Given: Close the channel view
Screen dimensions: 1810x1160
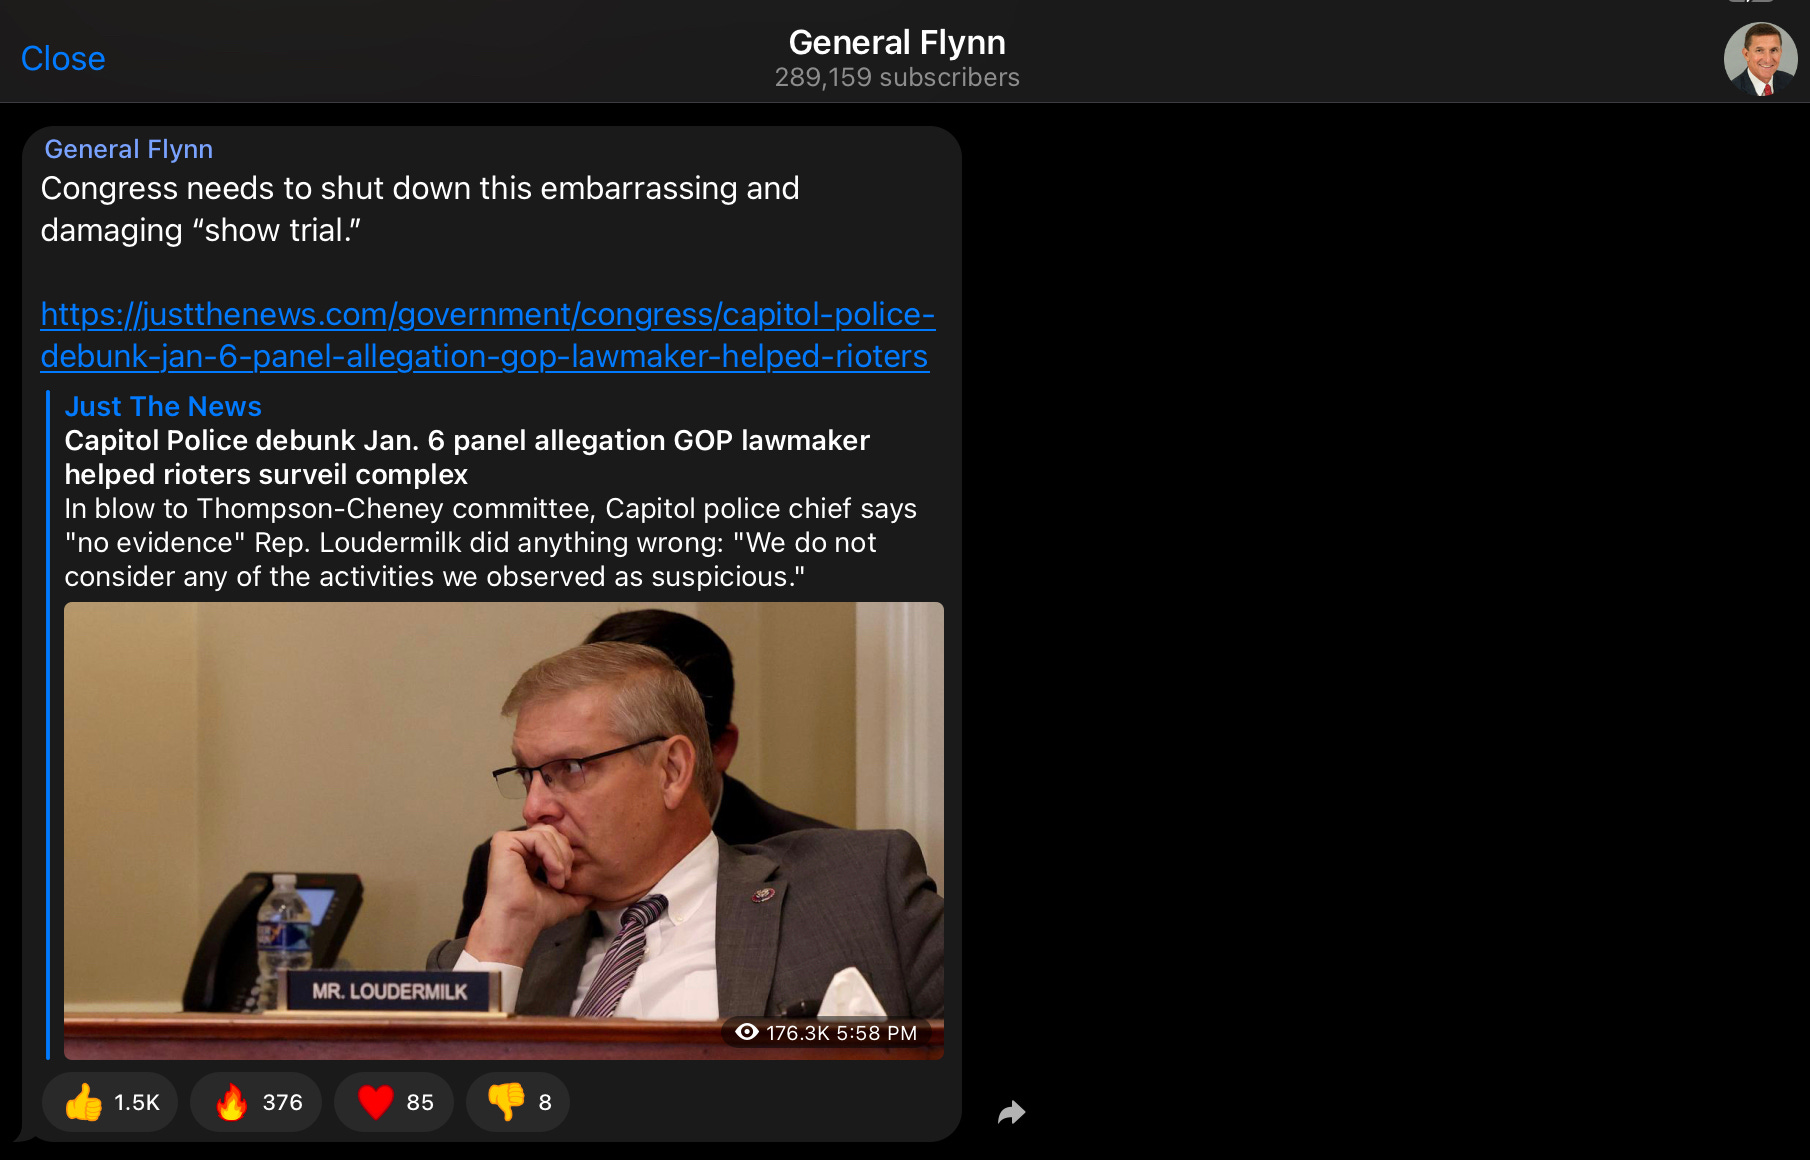Looking at the screenshot, I should 63,59.
